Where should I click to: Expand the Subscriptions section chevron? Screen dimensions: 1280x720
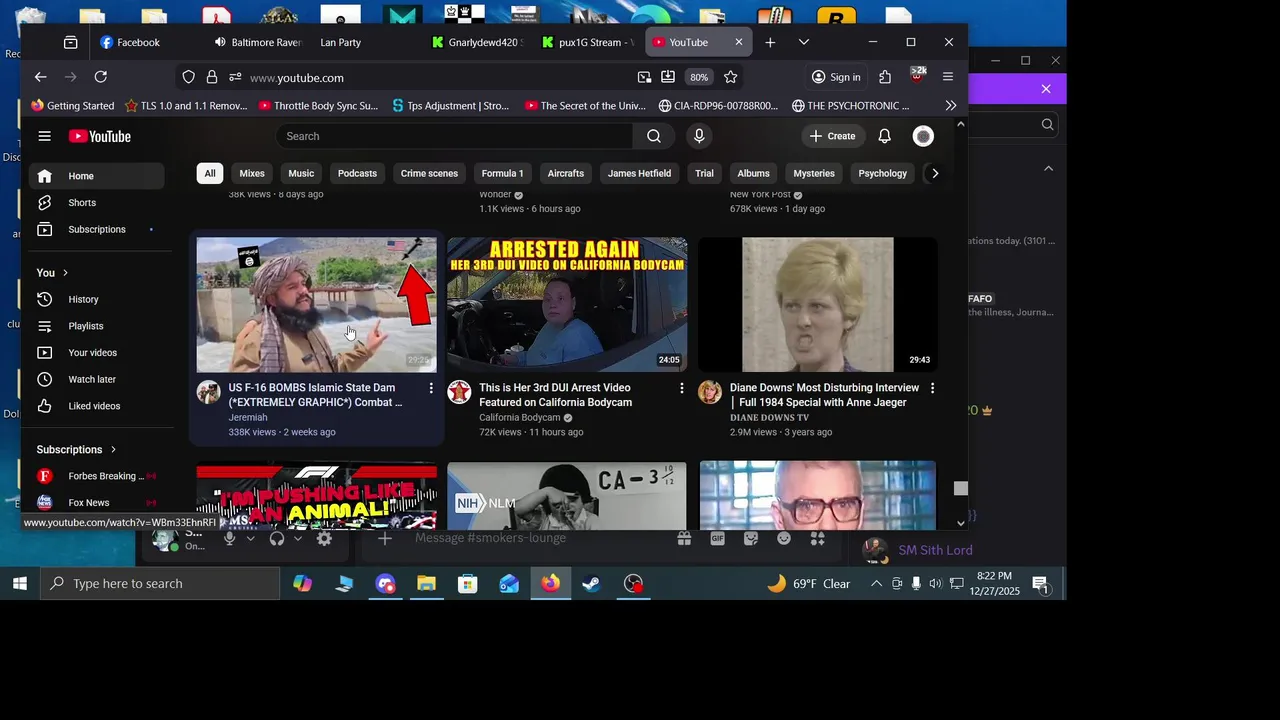pos(113,450)
